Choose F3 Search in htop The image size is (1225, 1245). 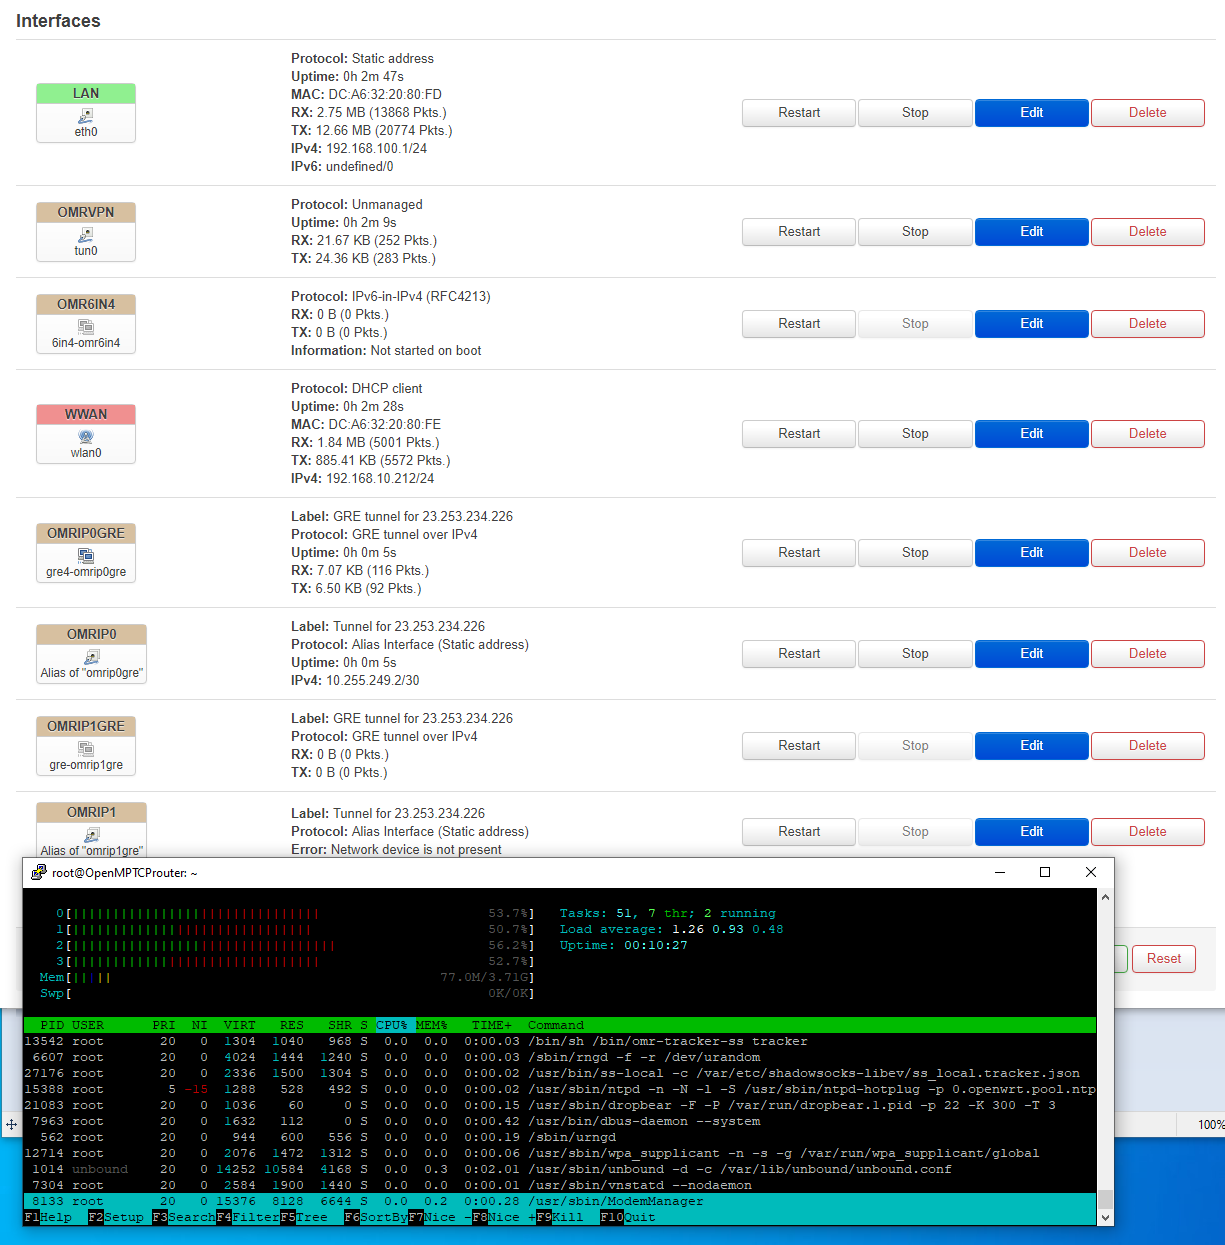coord(184,1217)
